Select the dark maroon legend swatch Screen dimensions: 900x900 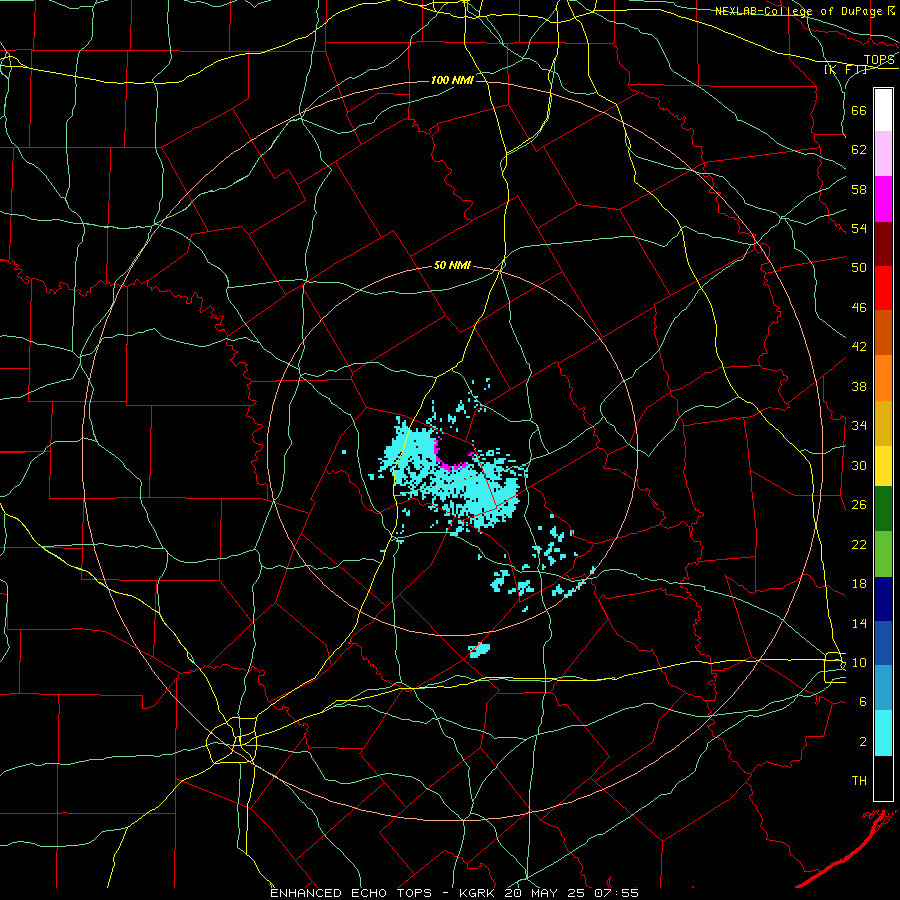pos(883,243)
